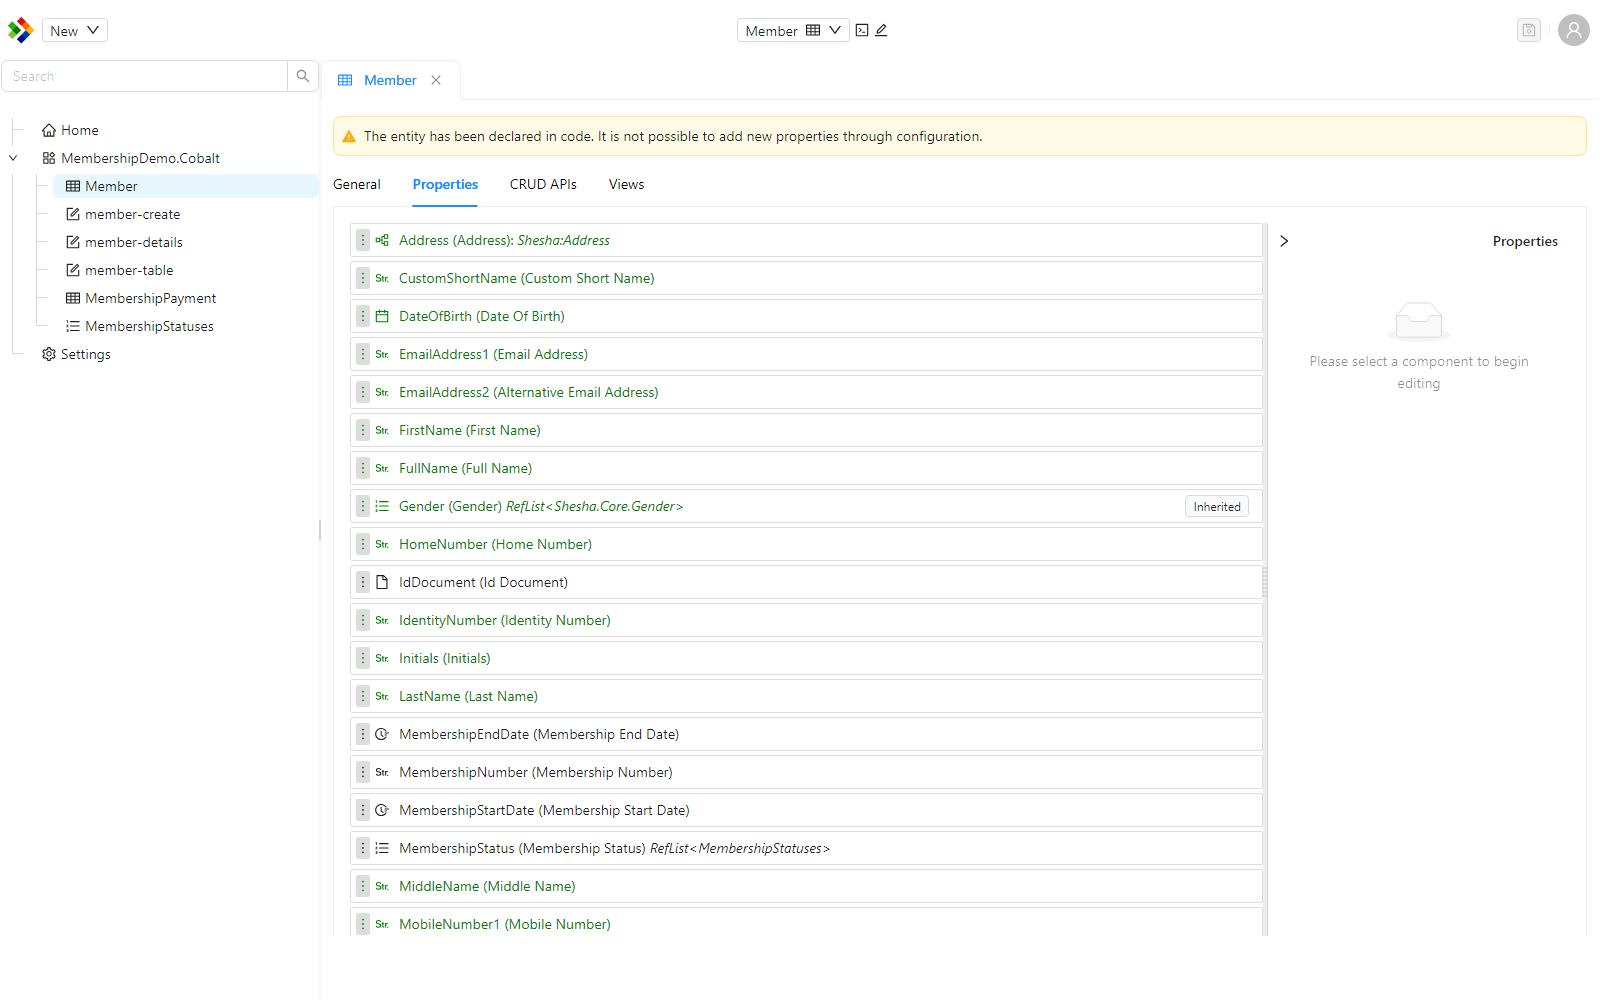The width and height of the screenshot is (1600, 1000).
Task: Collapse the Properties side panel chevron
Action: pos(1284,241)
